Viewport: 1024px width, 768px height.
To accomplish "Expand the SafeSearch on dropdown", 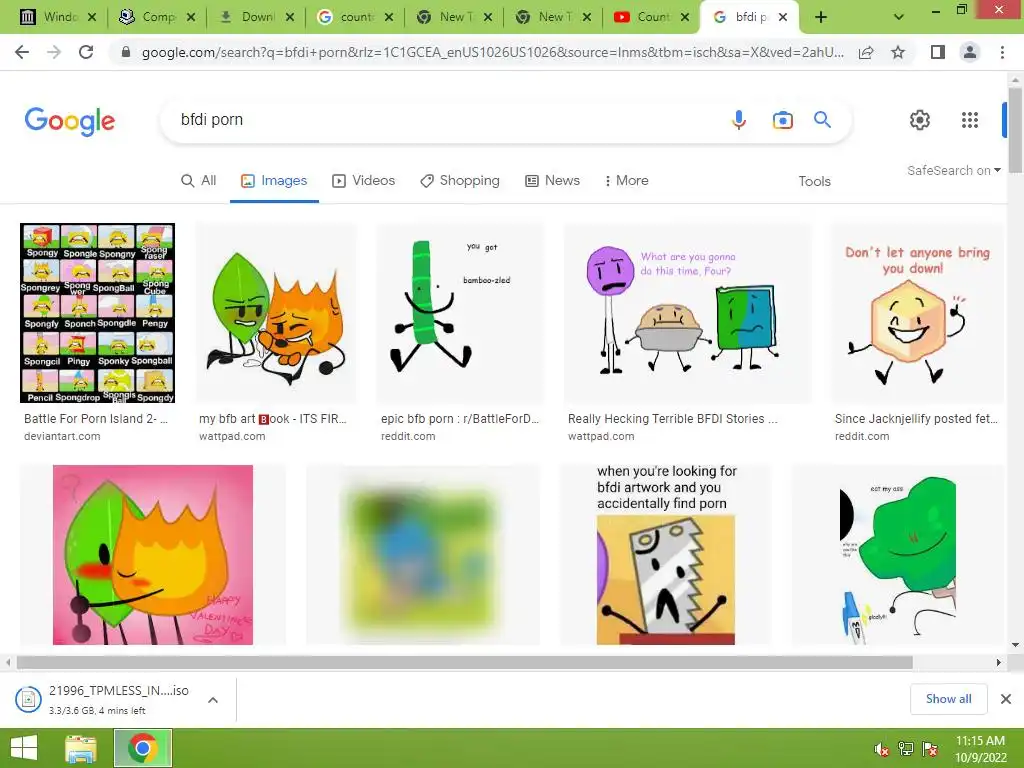I will [953, 170].
